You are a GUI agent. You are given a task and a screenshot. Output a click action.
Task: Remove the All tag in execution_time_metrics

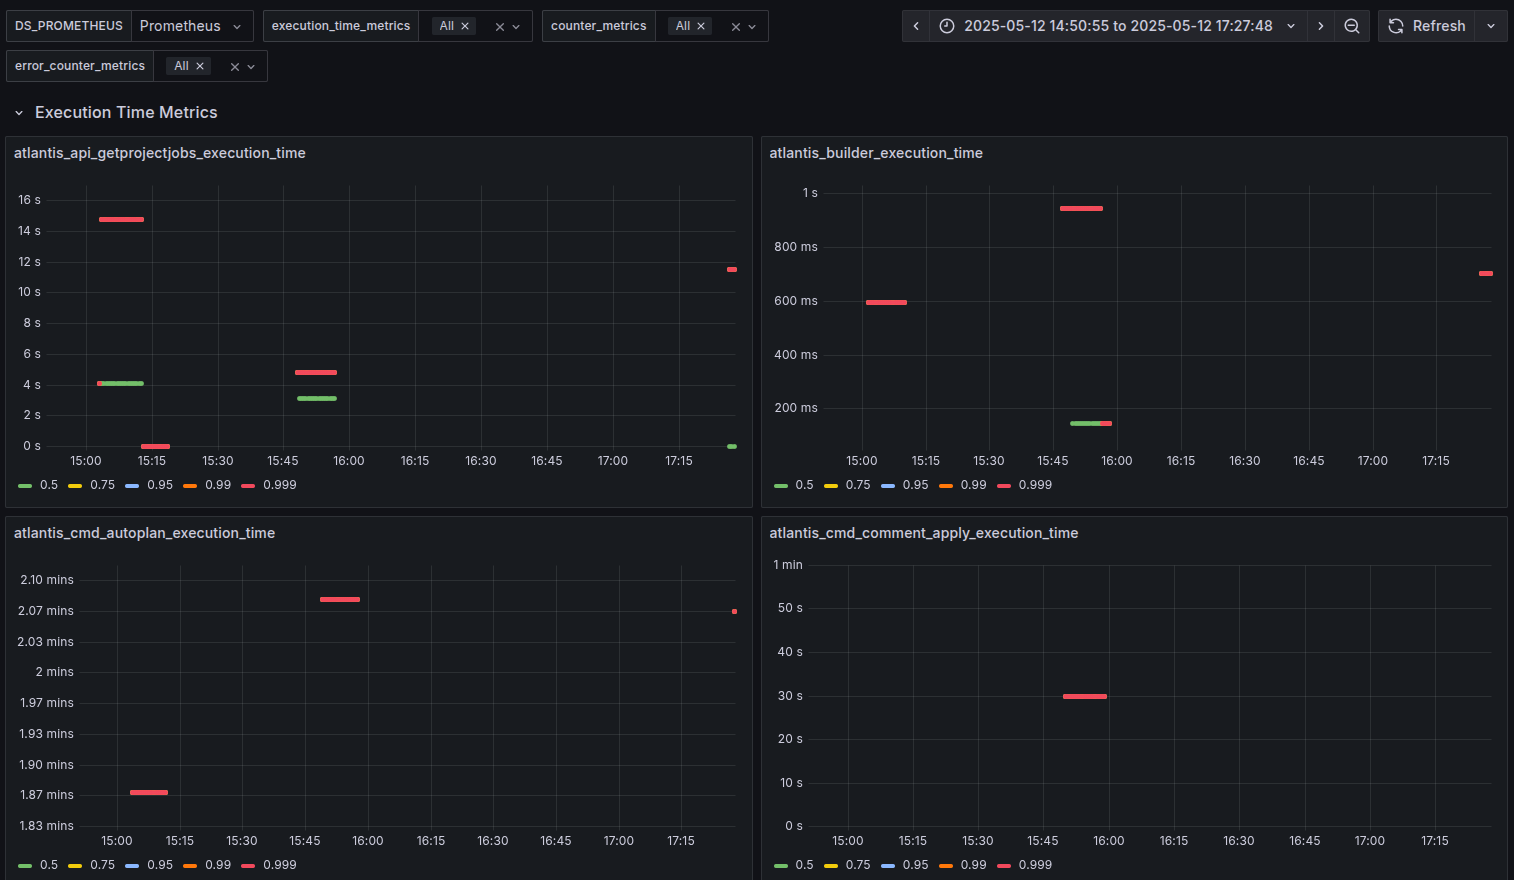point(465,26)
